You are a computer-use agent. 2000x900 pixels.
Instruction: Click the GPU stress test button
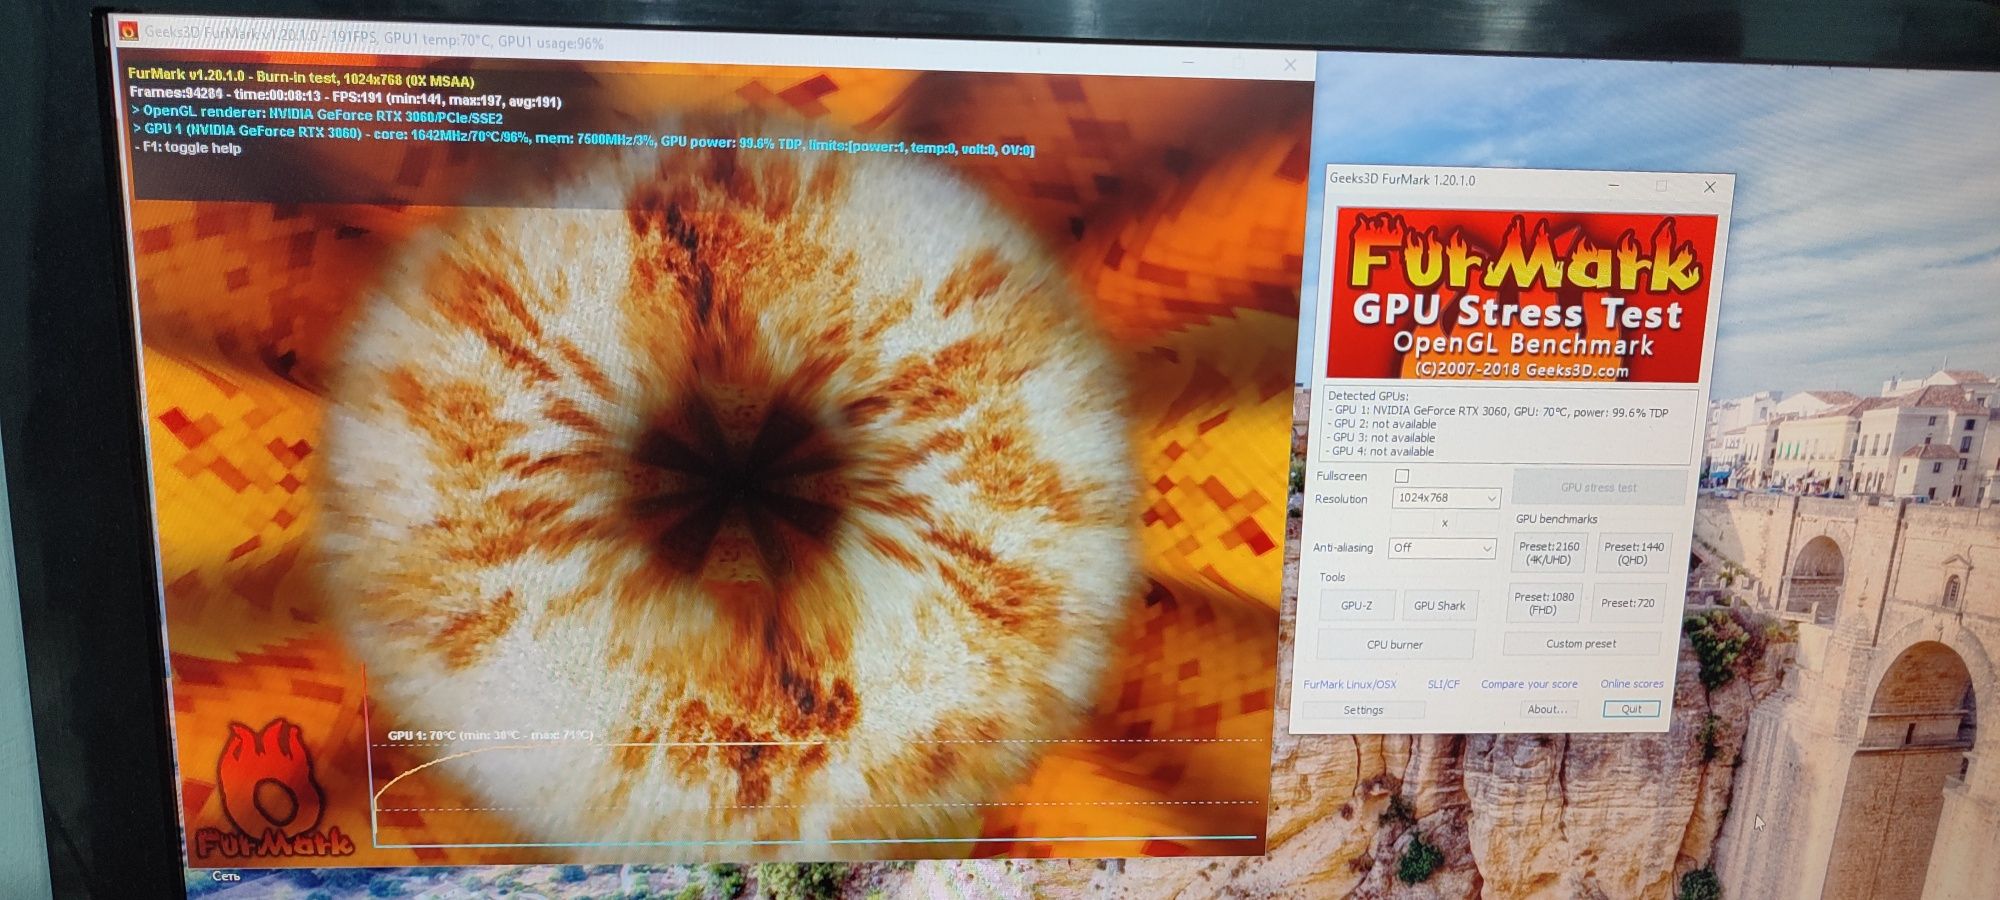click(x=1598, y=487)
